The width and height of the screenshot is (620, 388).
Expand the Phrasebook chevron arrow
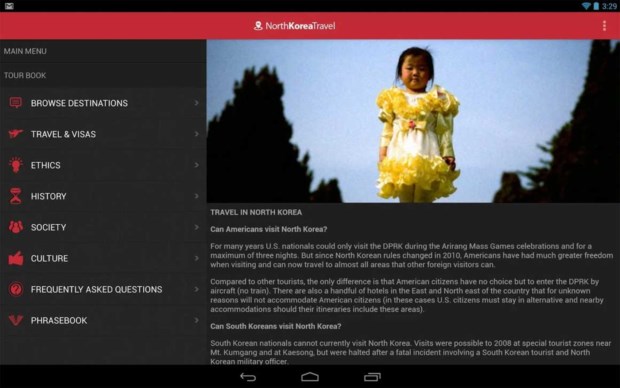pos(197,320)
